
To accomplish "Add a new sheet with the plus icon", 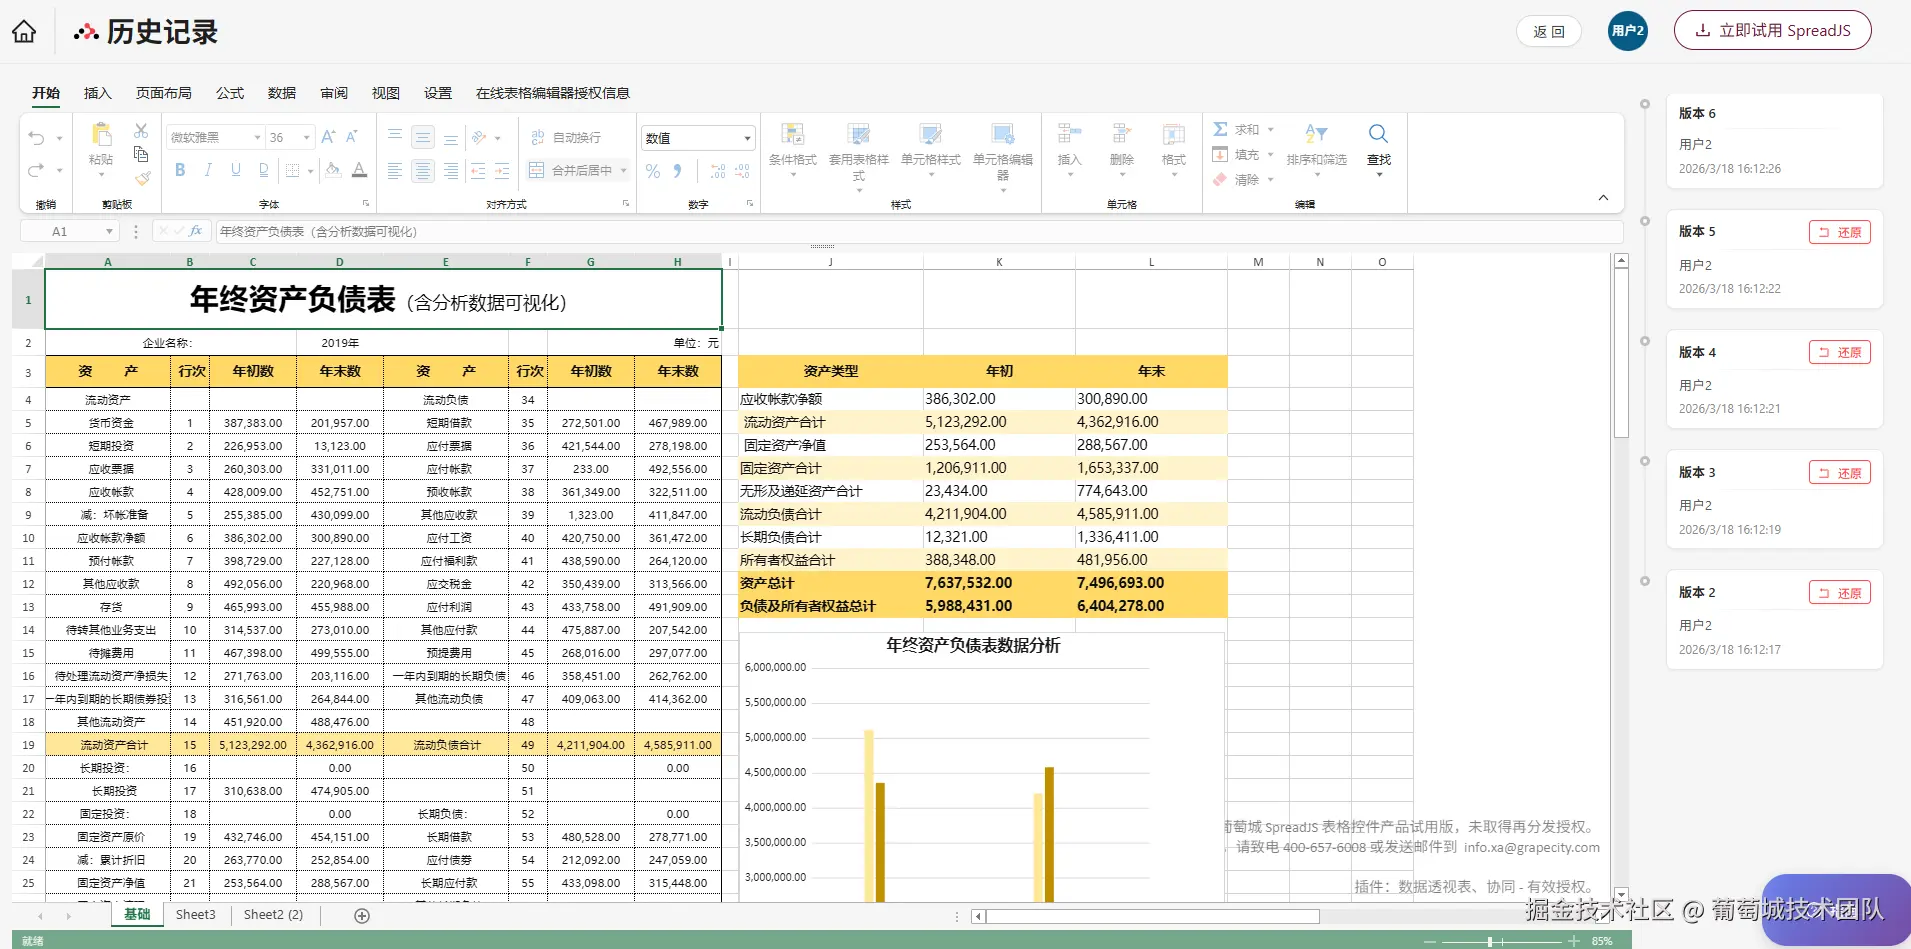I will [x=362, y=916].
